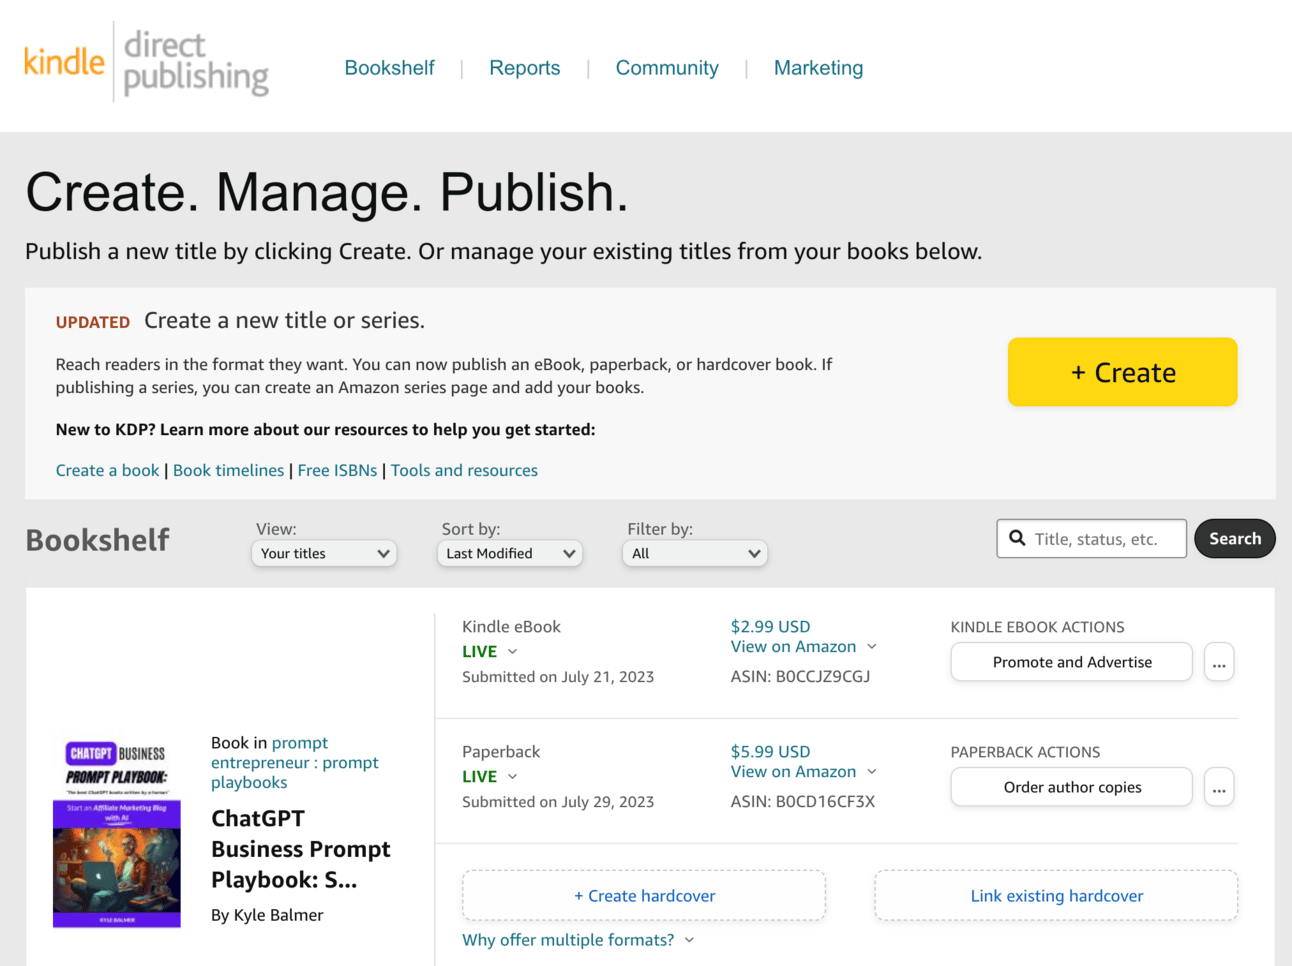Click the Kindle Direct Publishing logo
1292x966 pixels.
pos(146,62)
